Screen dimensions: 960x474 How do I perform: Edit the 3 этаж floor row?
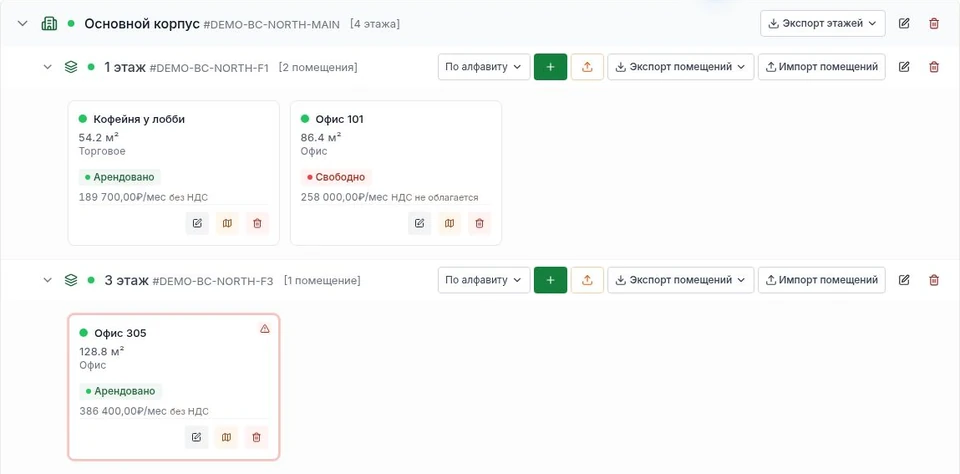904,280
